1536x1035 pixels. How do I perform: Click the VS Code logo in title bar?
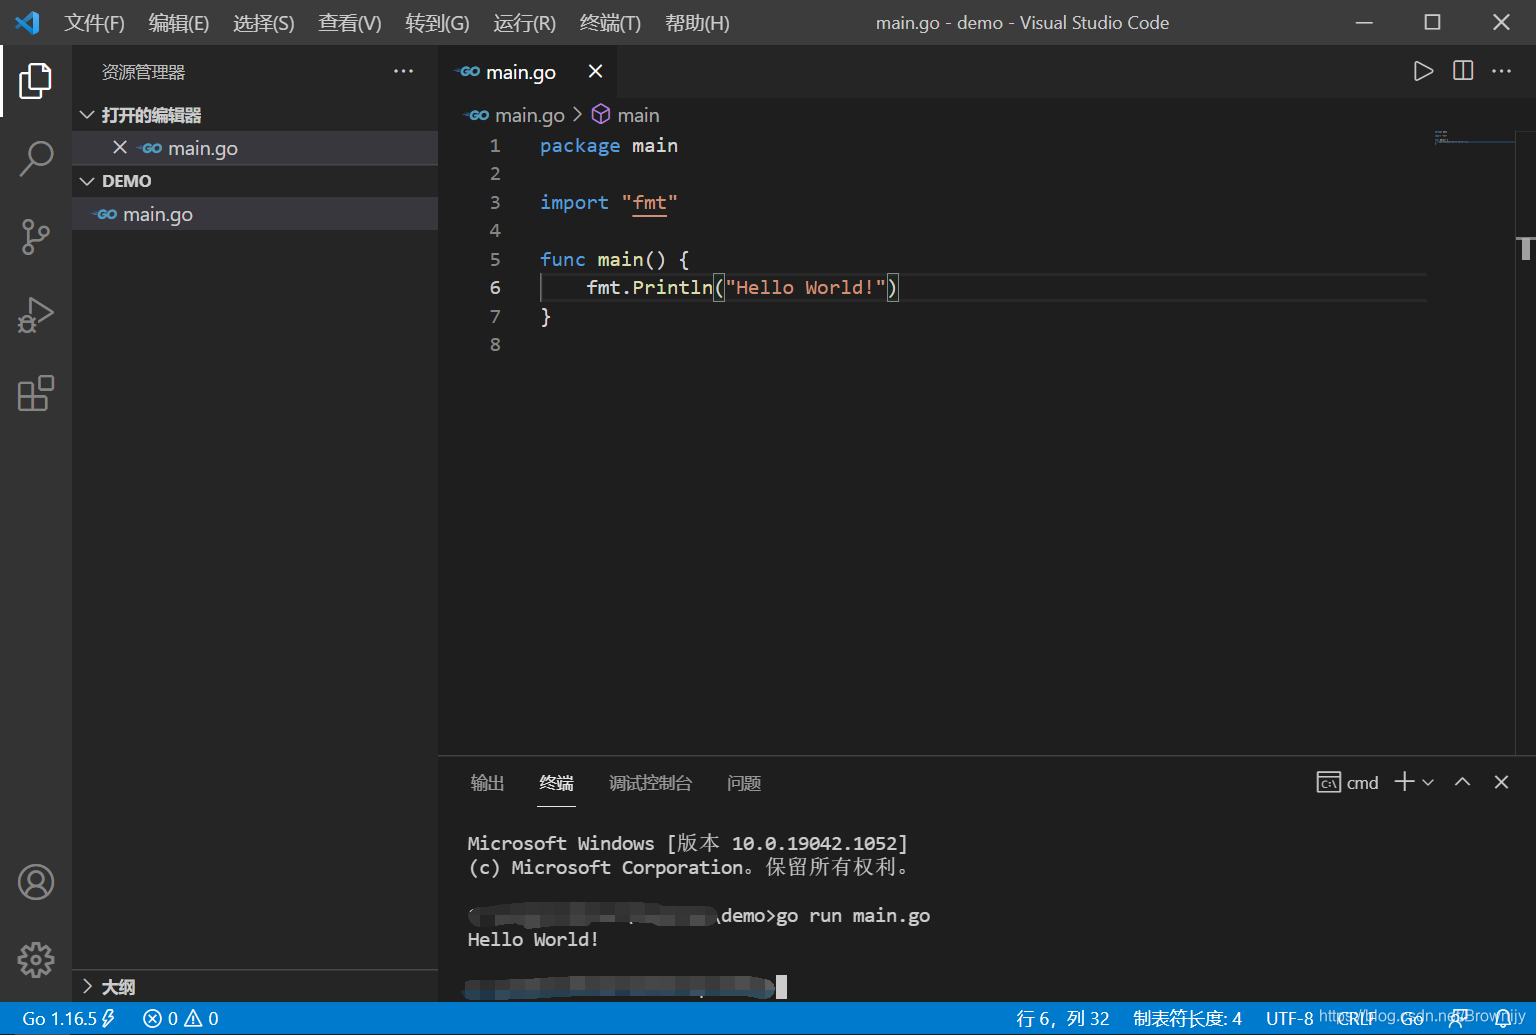[x=28, y=22]
